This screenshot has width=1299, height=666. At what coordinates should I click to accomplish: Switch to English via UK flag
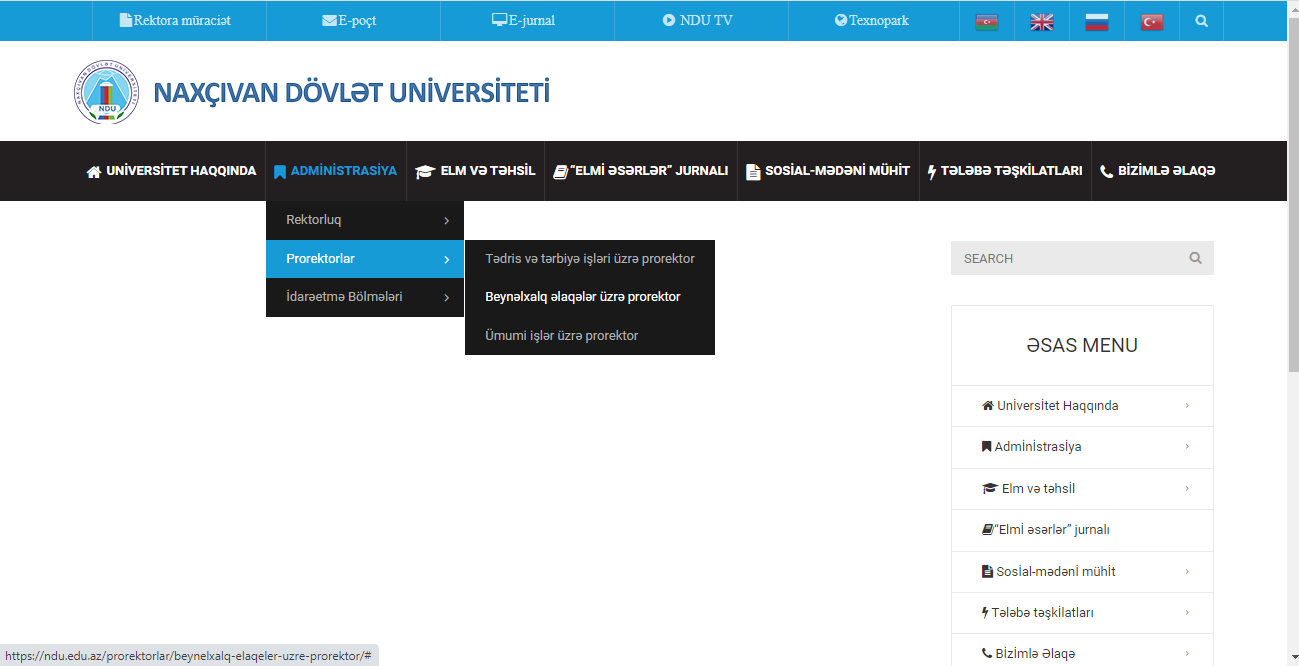click(1042, 21)
